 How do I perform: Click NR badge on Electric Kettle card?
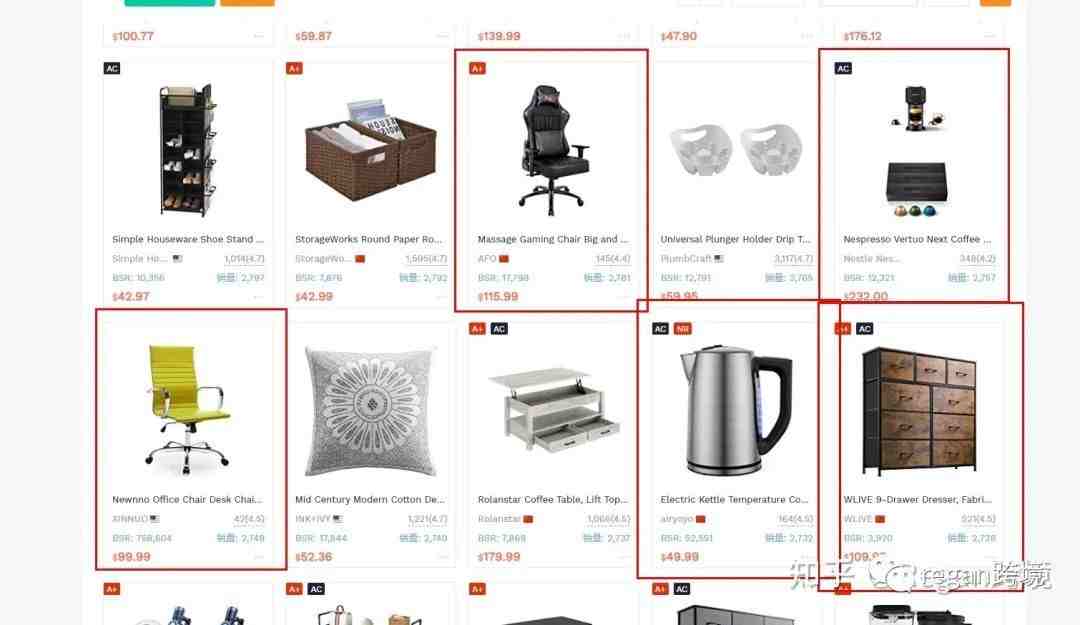pos(682,329)
